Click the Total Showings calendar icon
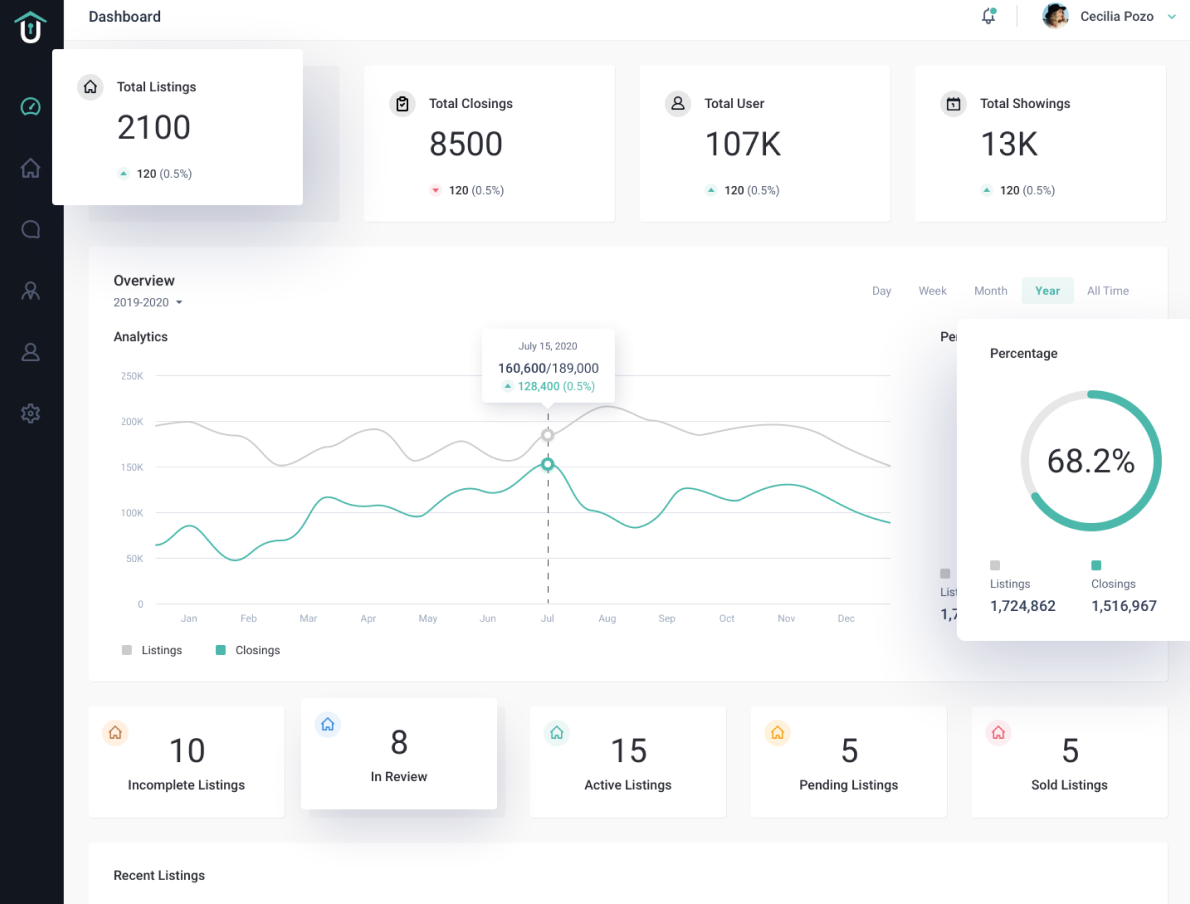Viewport: 1190px width, 904px height. click(953, 103)
